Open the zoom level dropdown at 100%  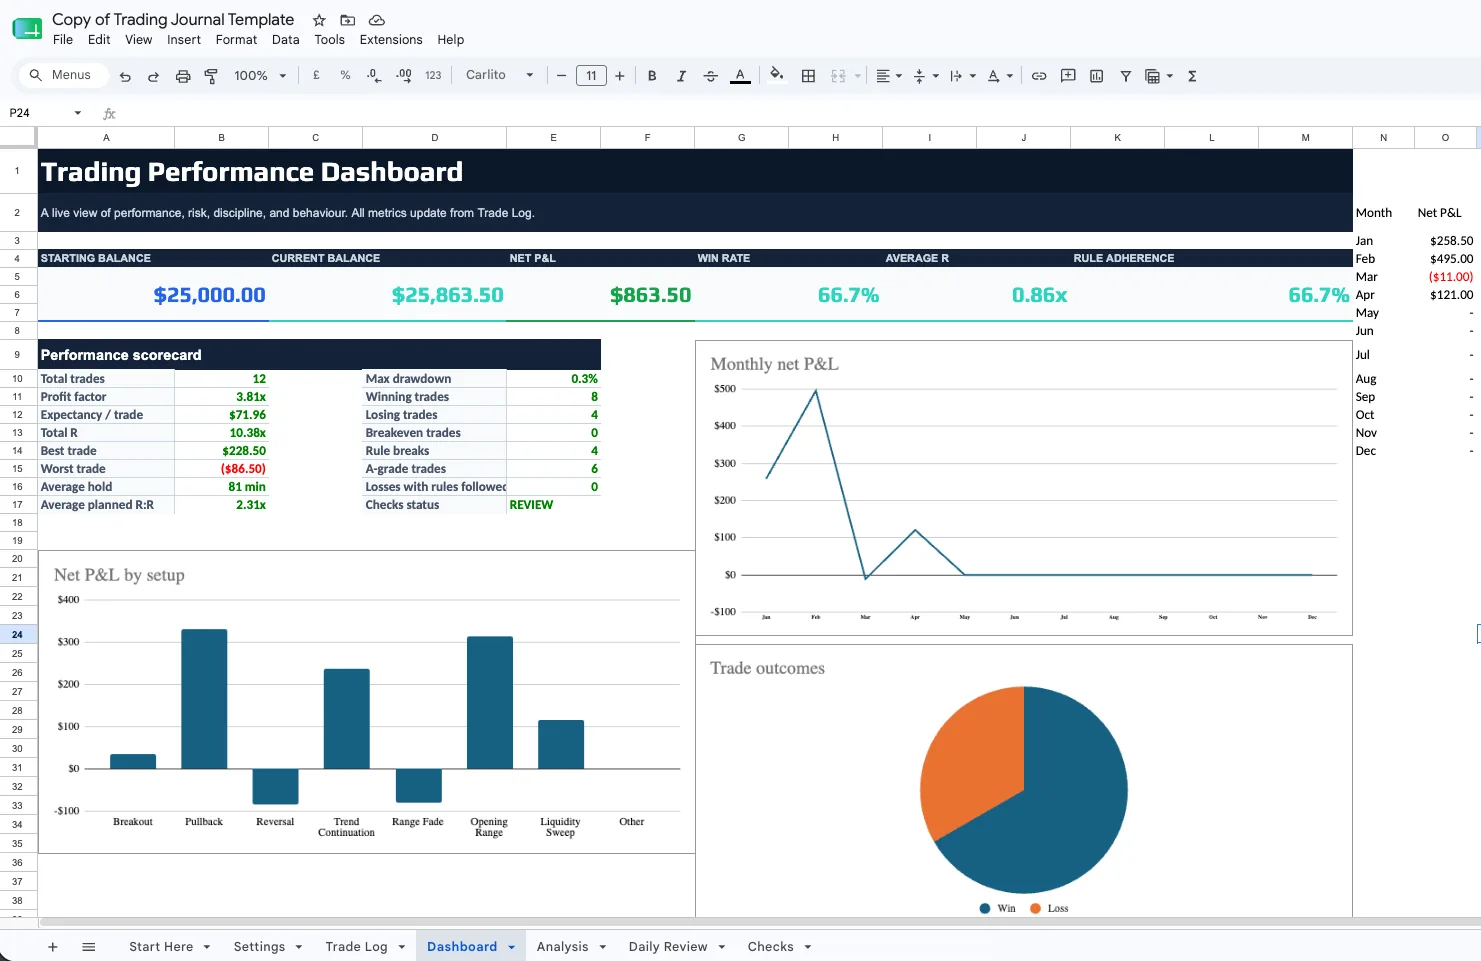(260, 76)
